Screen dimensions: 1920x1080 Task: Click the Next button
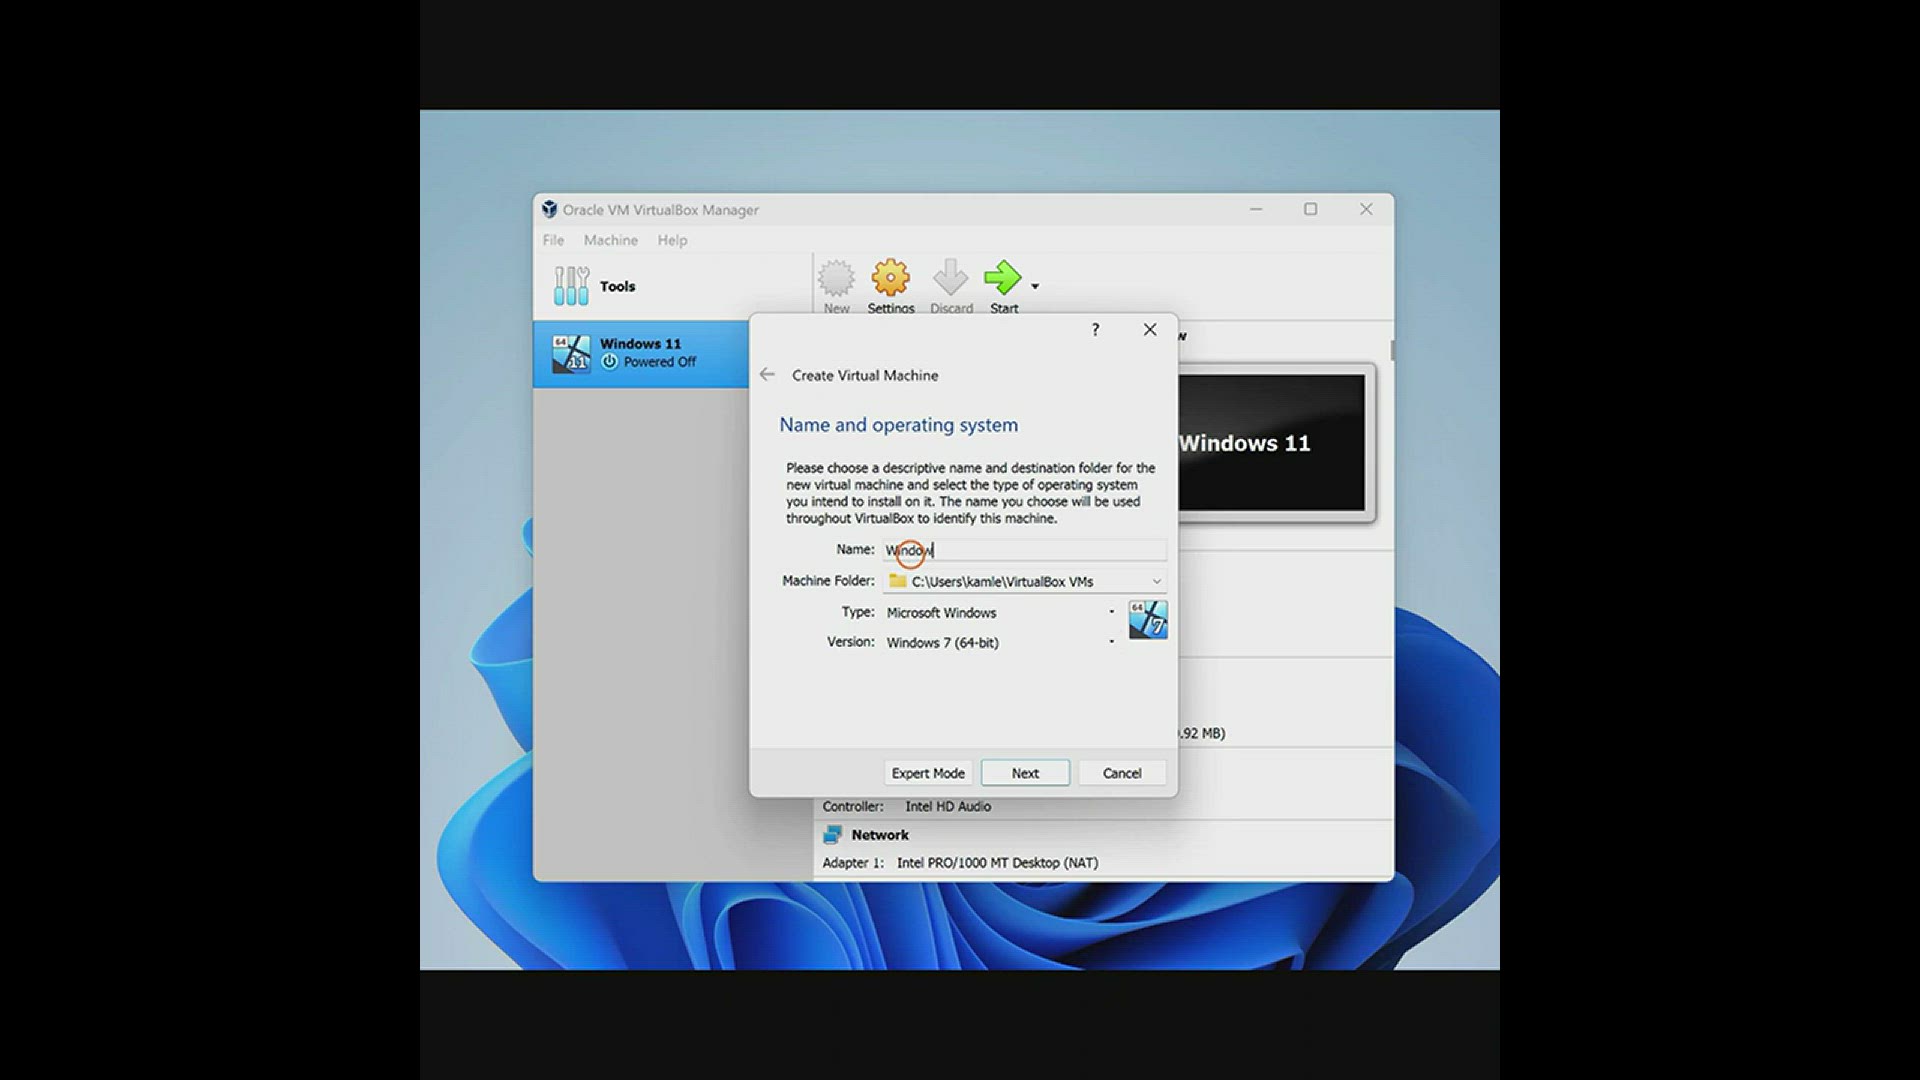[x=1025, y=773]
